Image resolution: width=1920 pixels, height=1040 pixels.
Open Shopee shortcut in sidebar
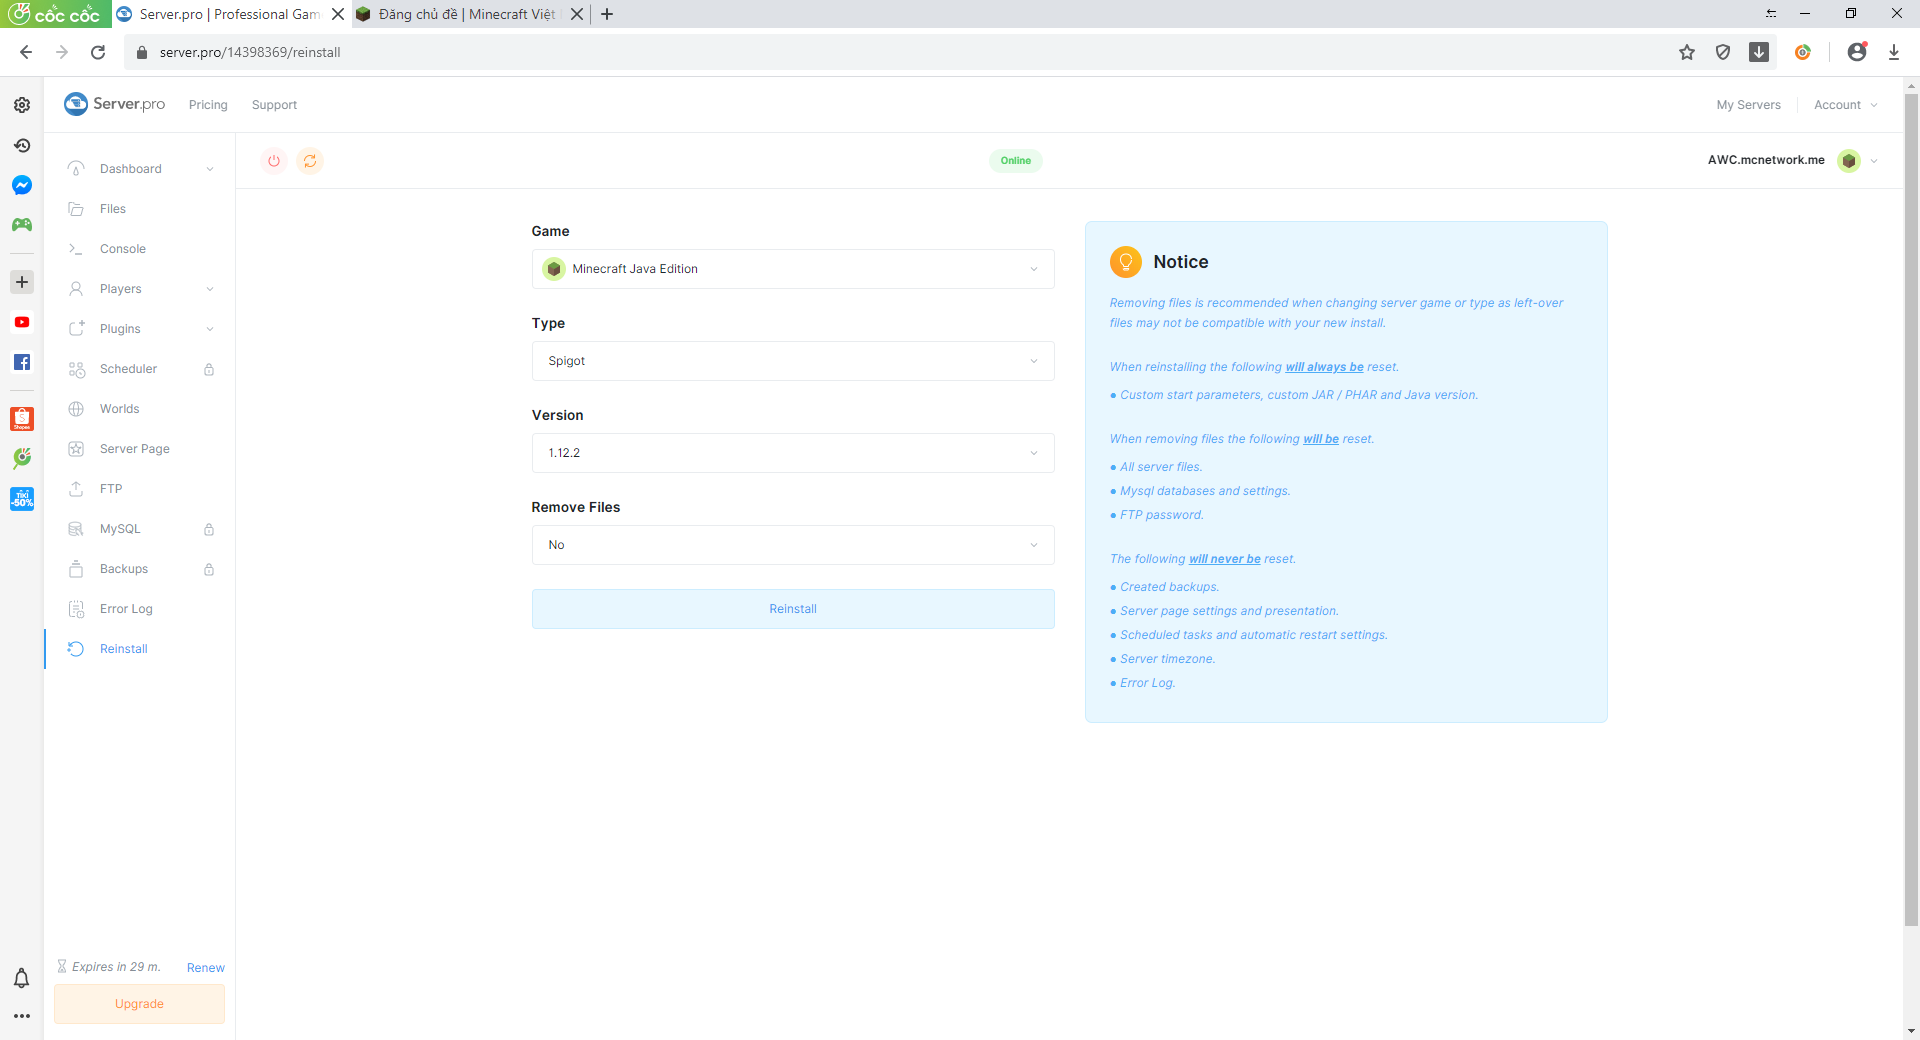(22, 419)
